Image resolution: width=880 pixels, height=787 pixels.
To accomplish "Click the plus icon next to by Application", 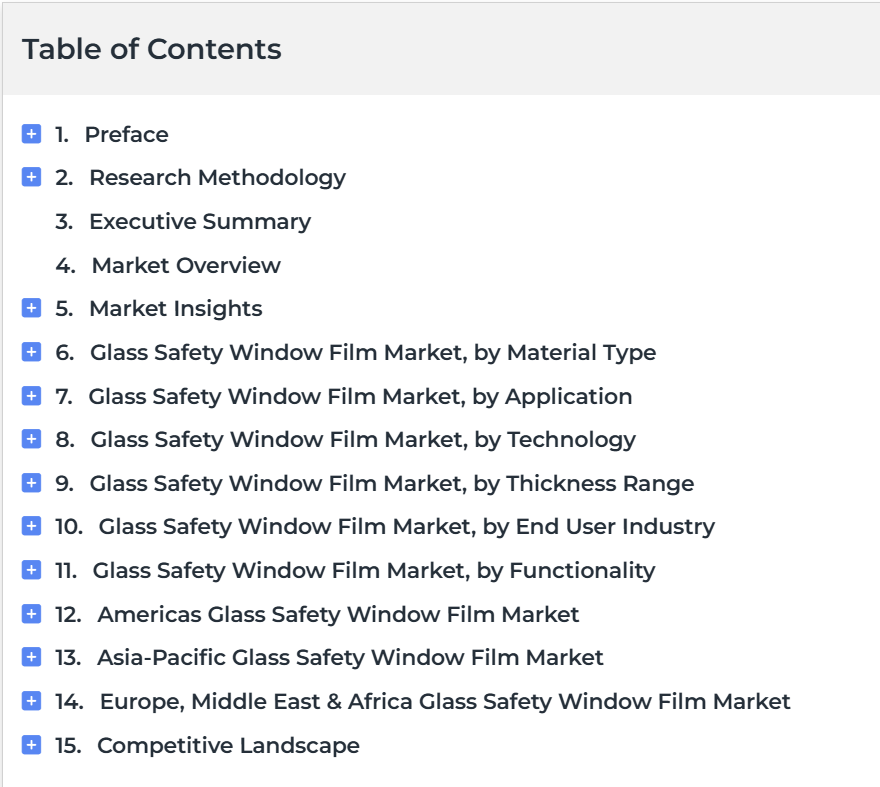I will pos(31,396).
